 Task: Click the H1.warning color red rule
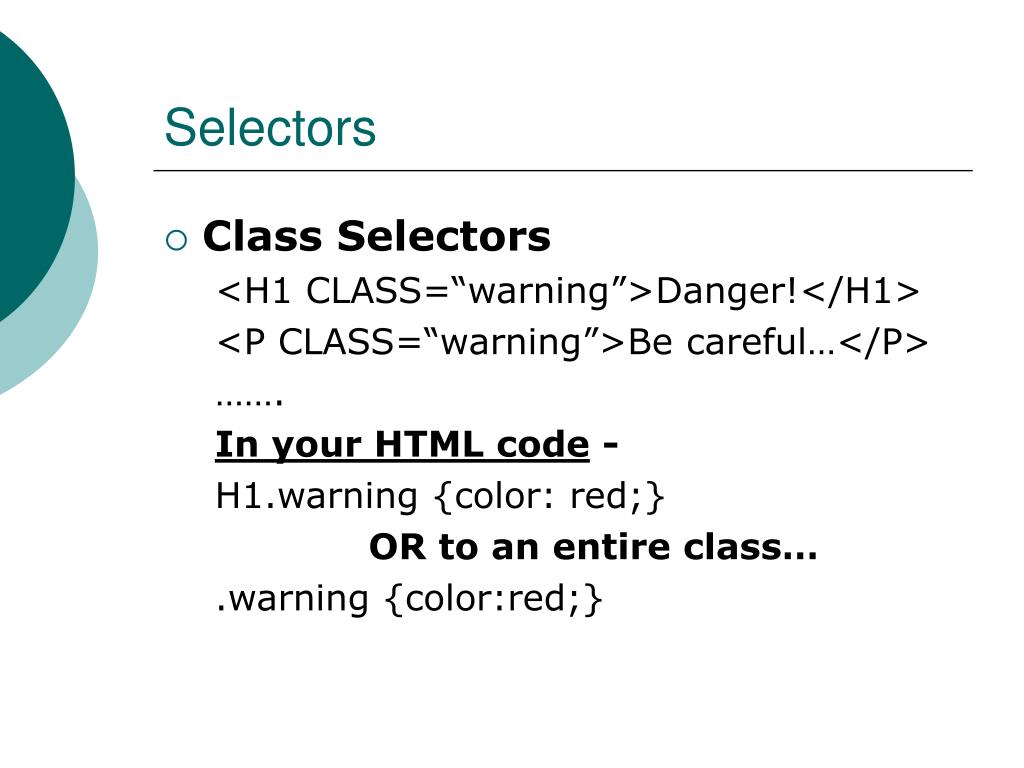point(440,496)
